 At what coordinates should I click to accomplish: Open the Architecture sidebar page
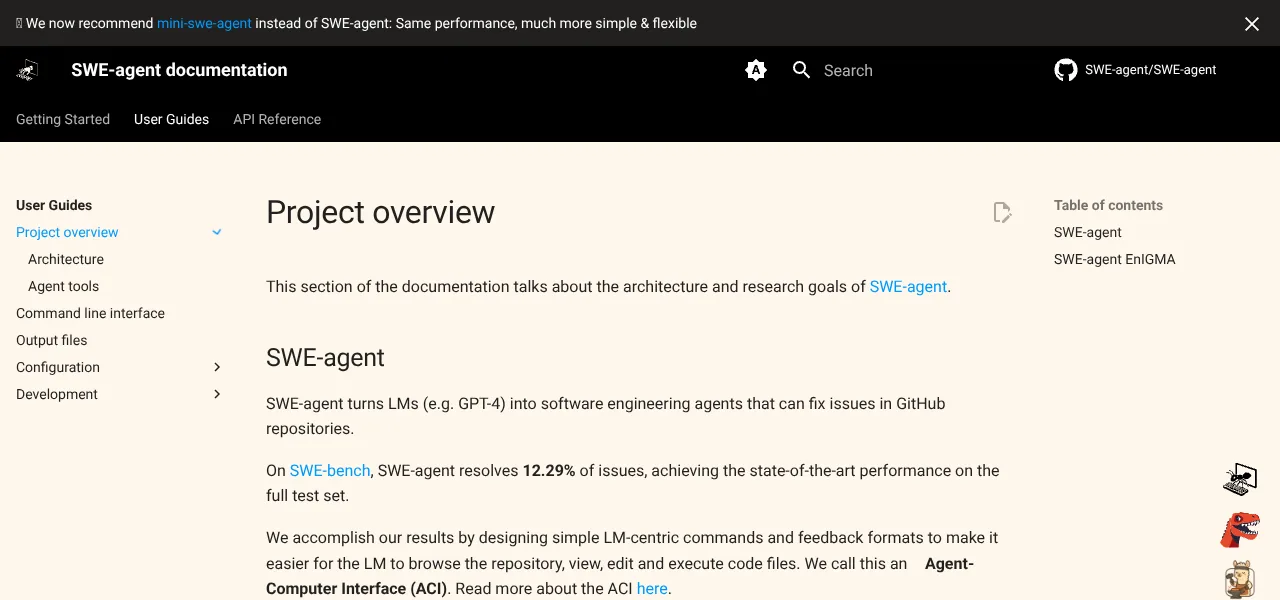(x=66, y=259)
